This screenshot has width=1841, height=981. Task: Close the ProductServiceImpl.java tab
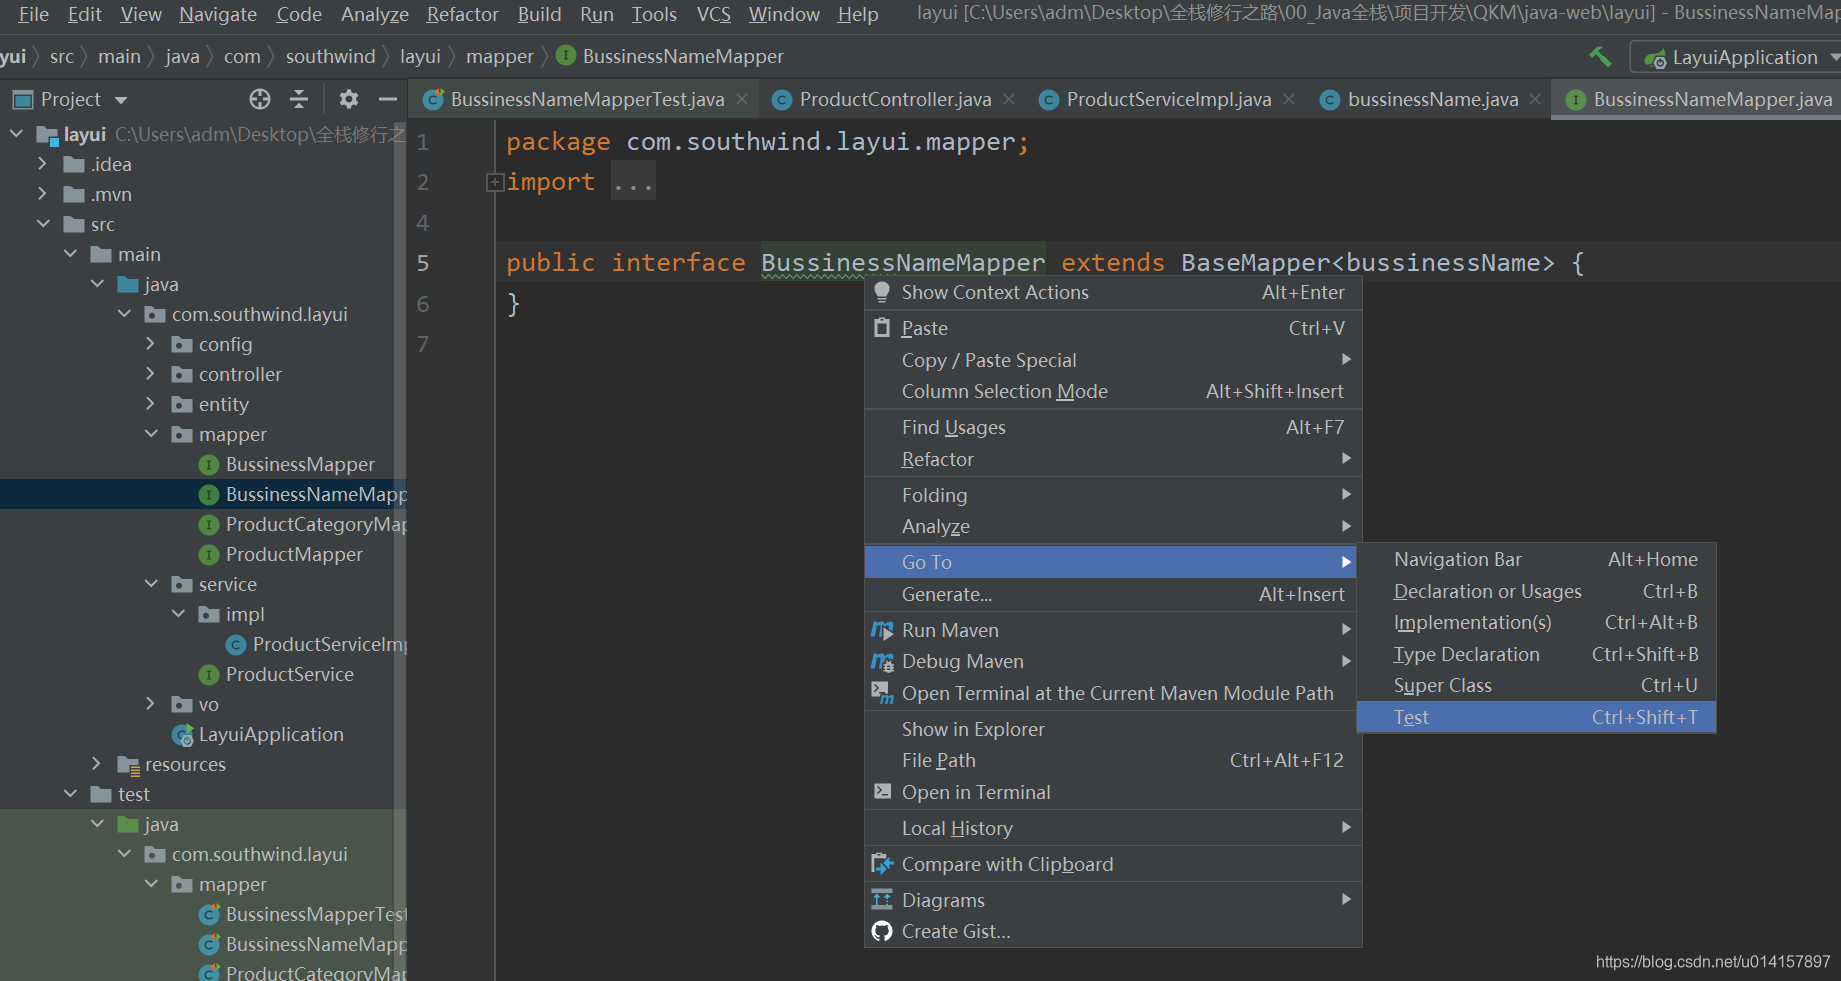1289,99
